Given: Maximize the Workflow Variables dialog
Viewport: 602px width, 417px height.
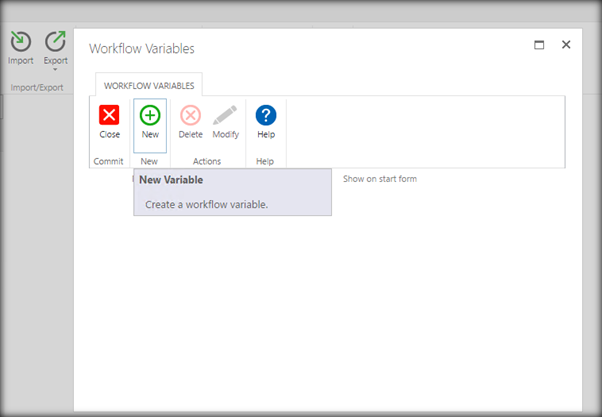Looking at the screenshot, I should (539, 45).
